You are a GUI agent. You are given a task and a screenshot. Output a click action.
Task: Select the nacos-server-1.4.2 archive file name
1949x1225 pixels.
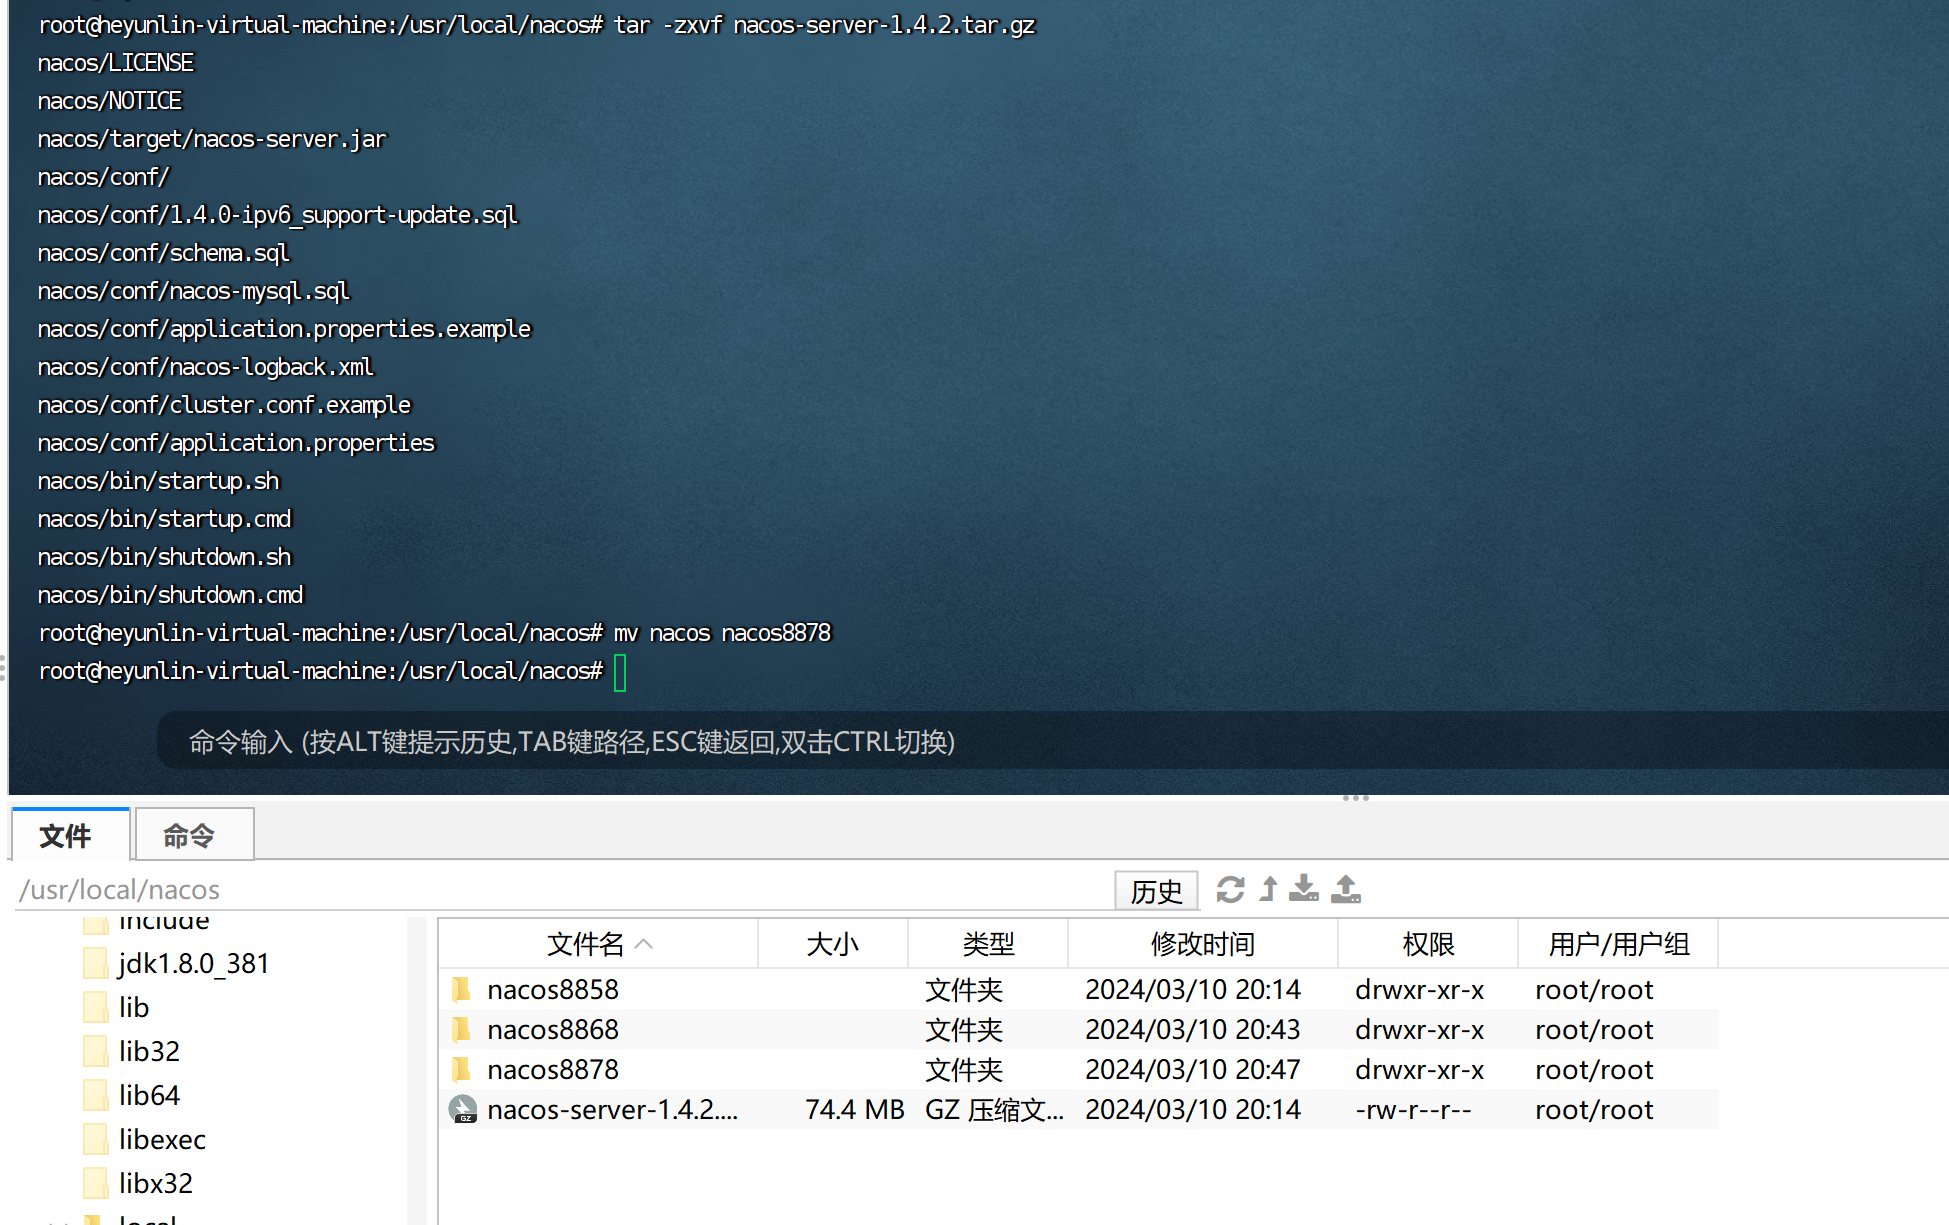click(613, 1110)
